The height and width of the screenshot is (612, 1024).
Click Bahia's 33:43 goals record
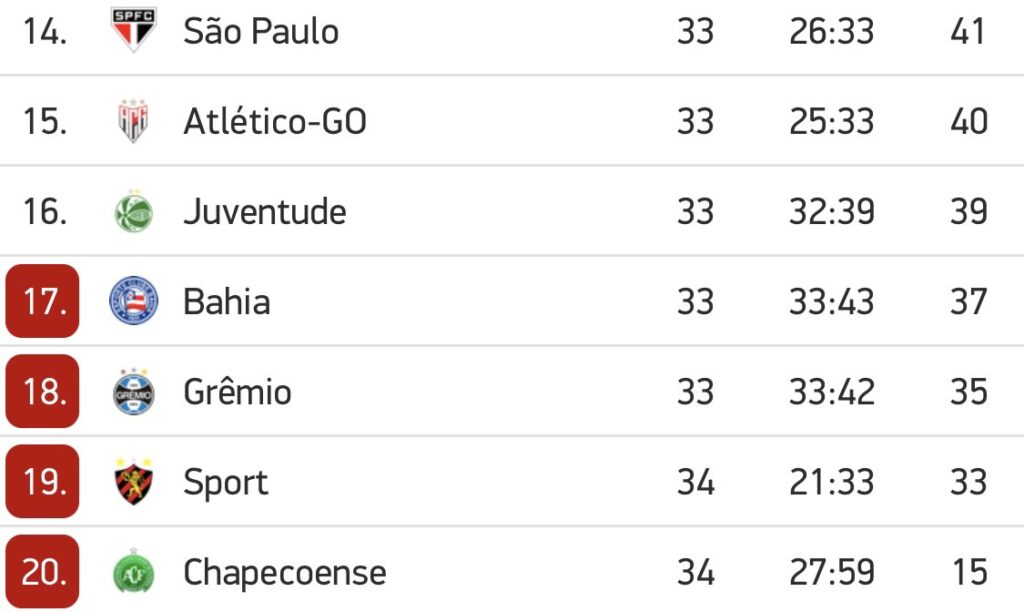[831, 302]
